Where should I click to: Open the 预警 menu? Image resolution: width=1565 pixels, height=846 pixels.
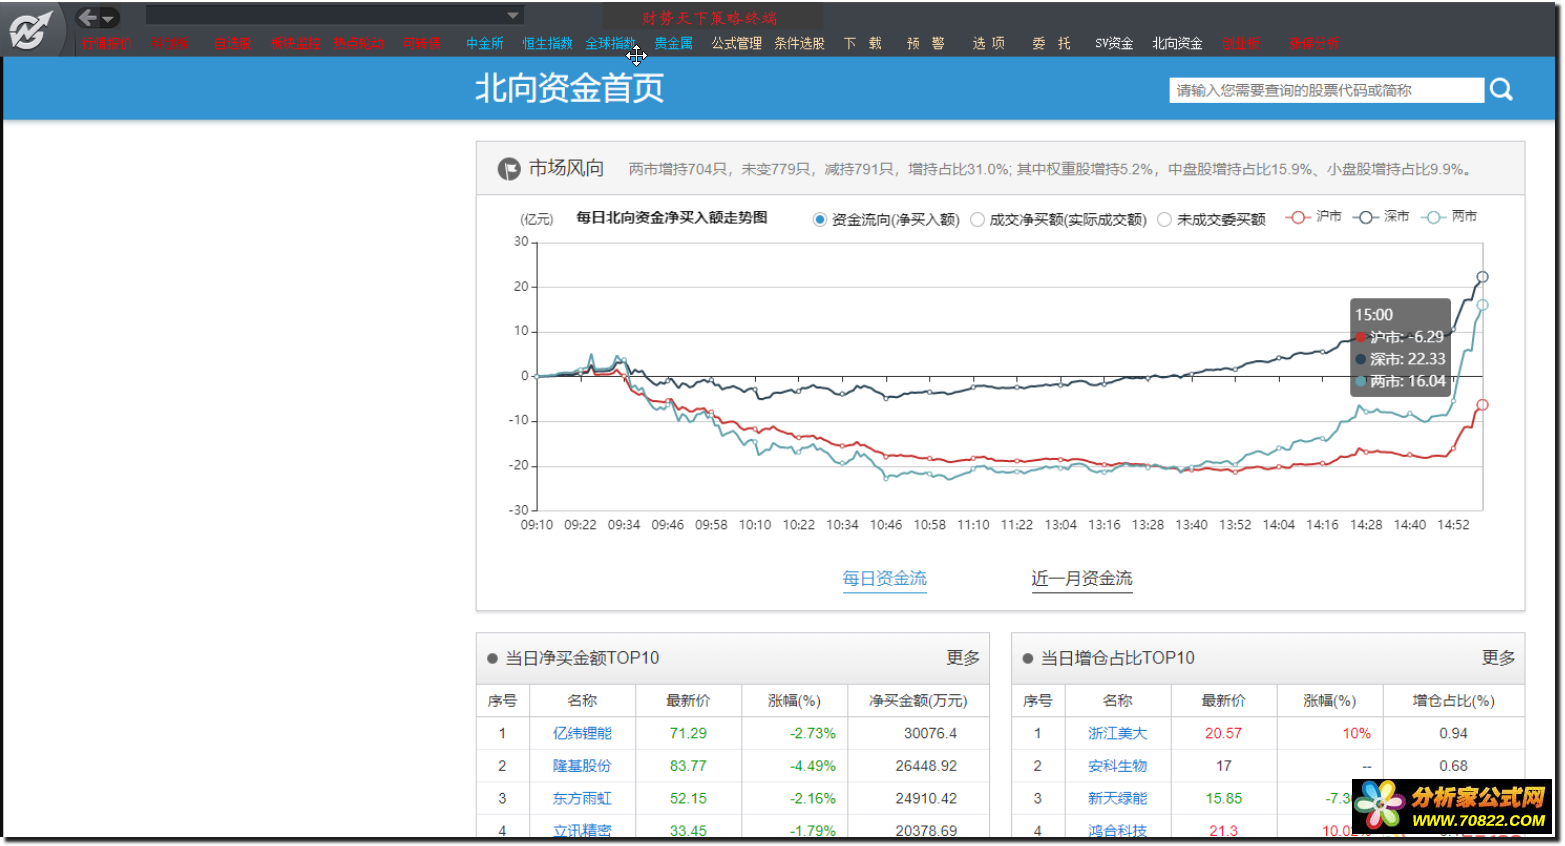tap(925, 44)
